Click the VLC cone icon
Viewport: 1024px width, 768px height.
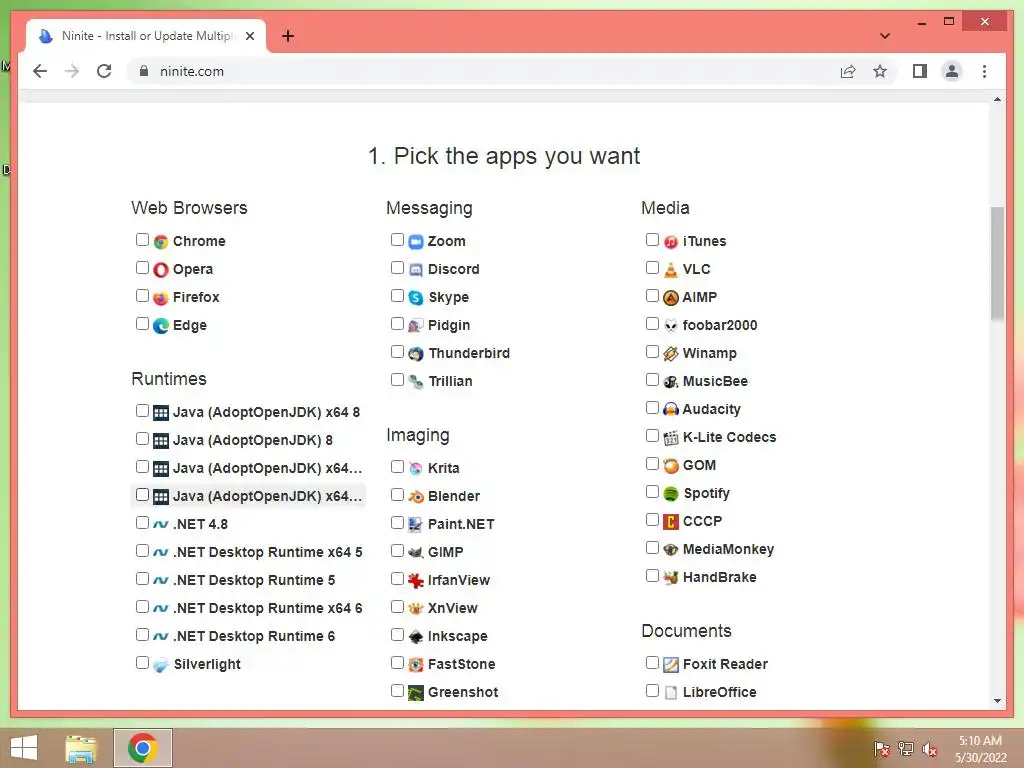pos(671,270)
